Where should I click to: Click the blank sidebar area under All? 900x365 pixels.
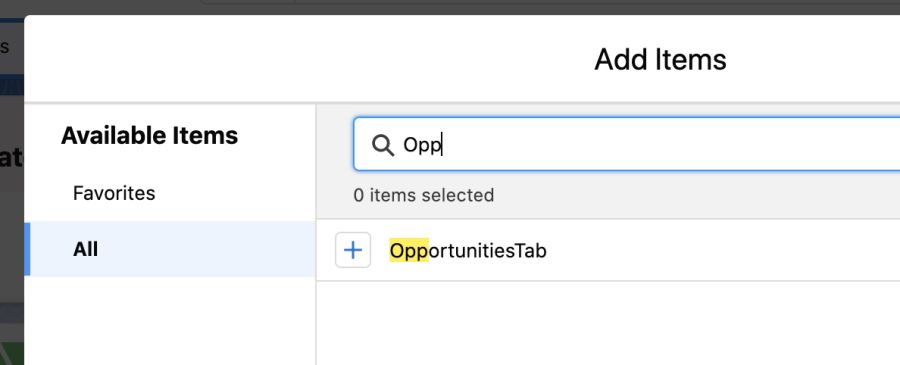click(x=170, y=321)
